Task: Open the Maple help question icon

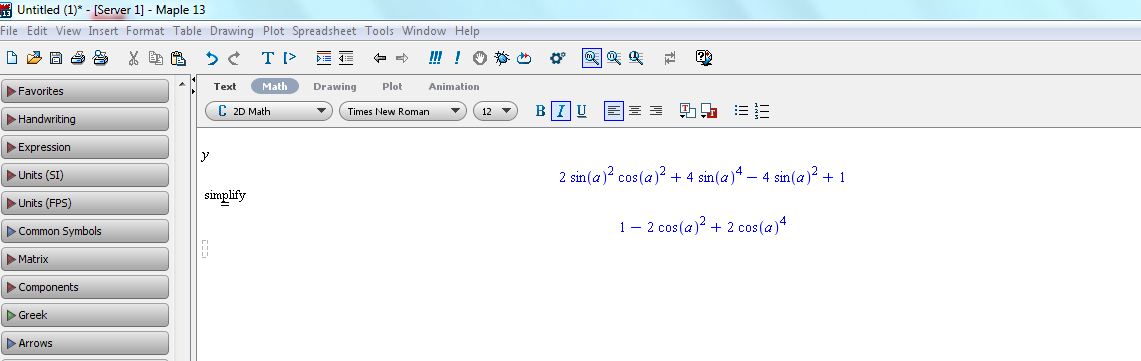Action: [x=704, y=58]
